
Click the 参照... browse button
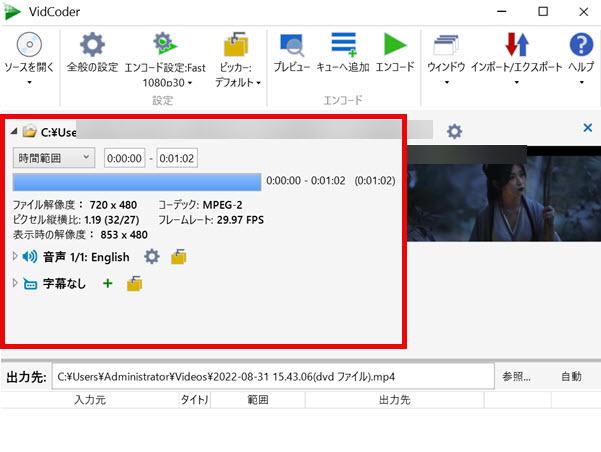516,376
